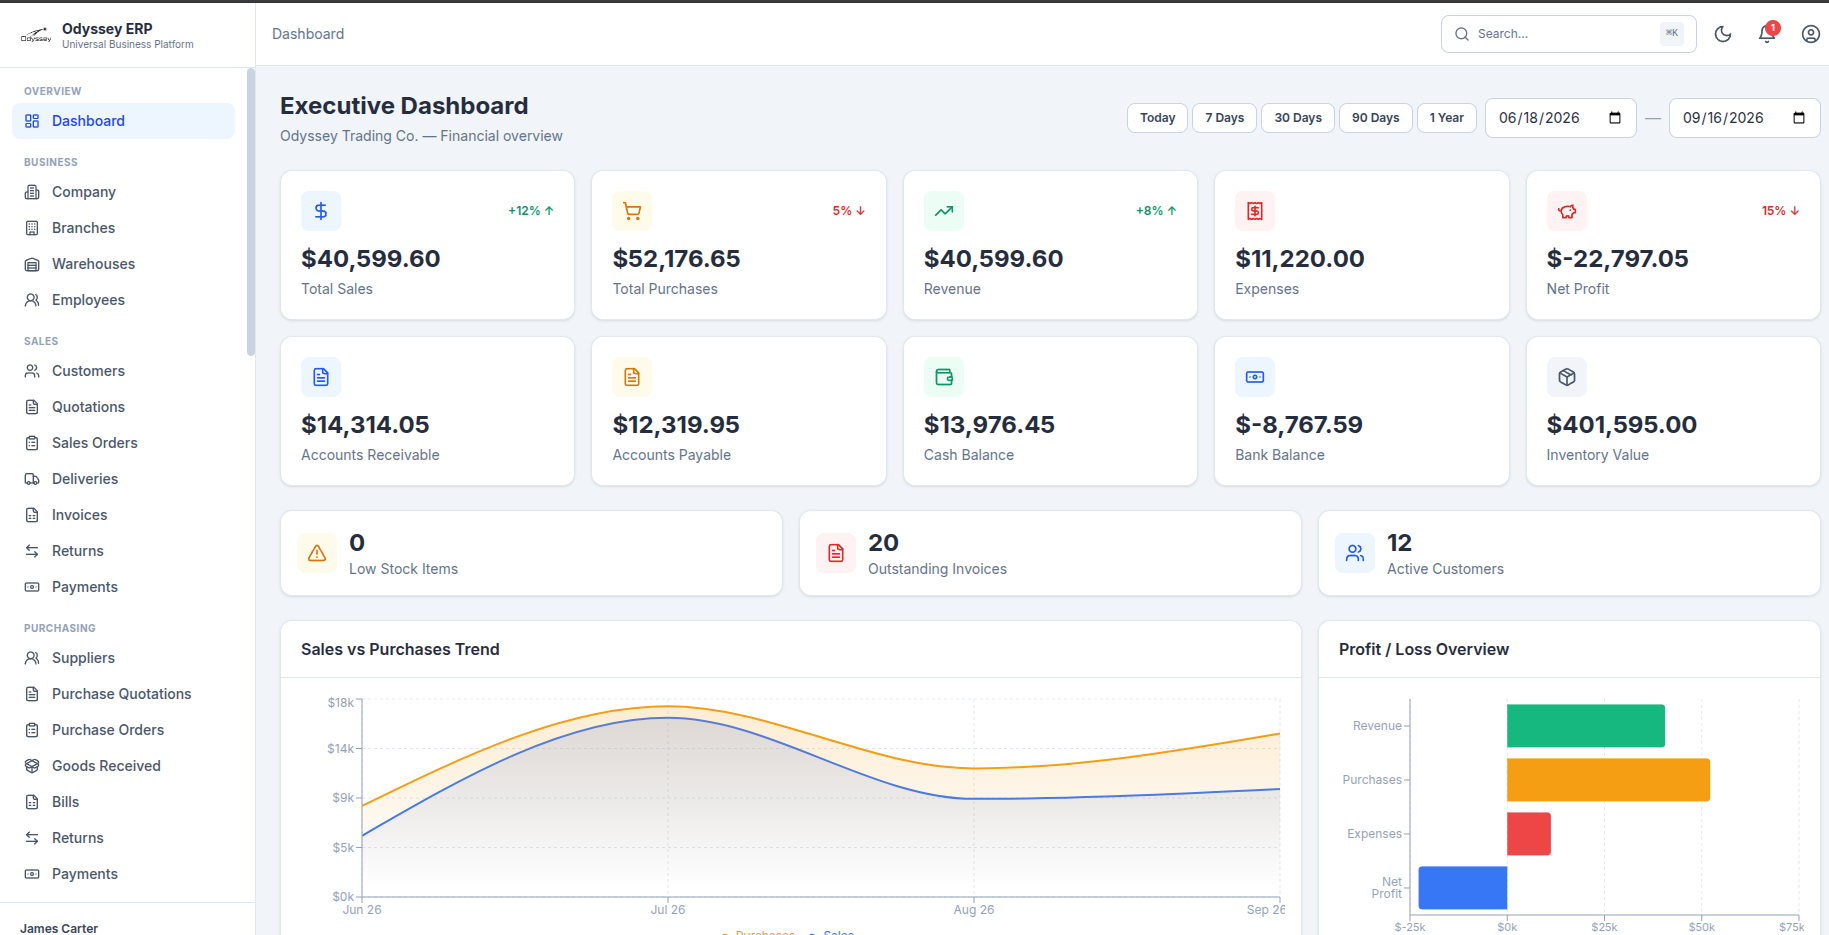Click the dollar icon on Total Sales card

(321, 211)
